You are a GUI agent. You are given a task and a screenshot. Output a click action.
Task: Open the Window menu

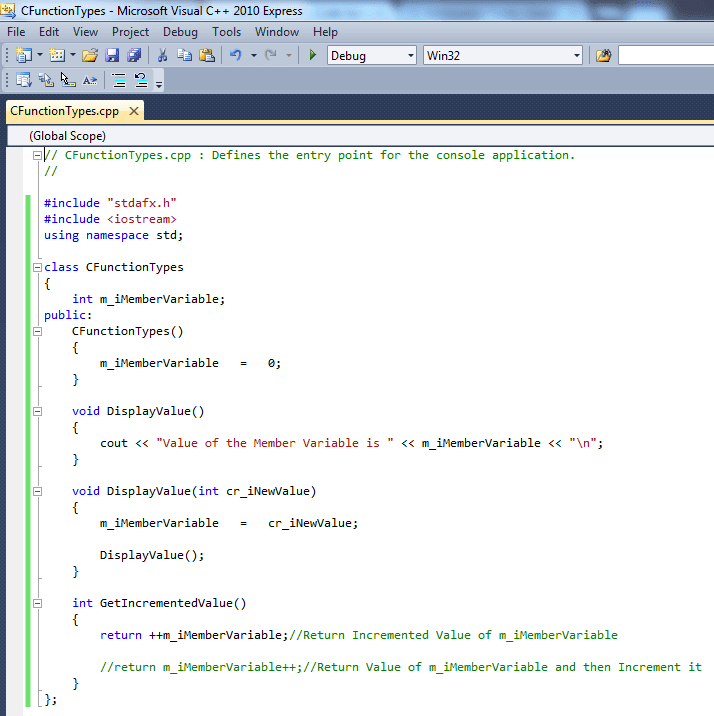coord(277,32)
